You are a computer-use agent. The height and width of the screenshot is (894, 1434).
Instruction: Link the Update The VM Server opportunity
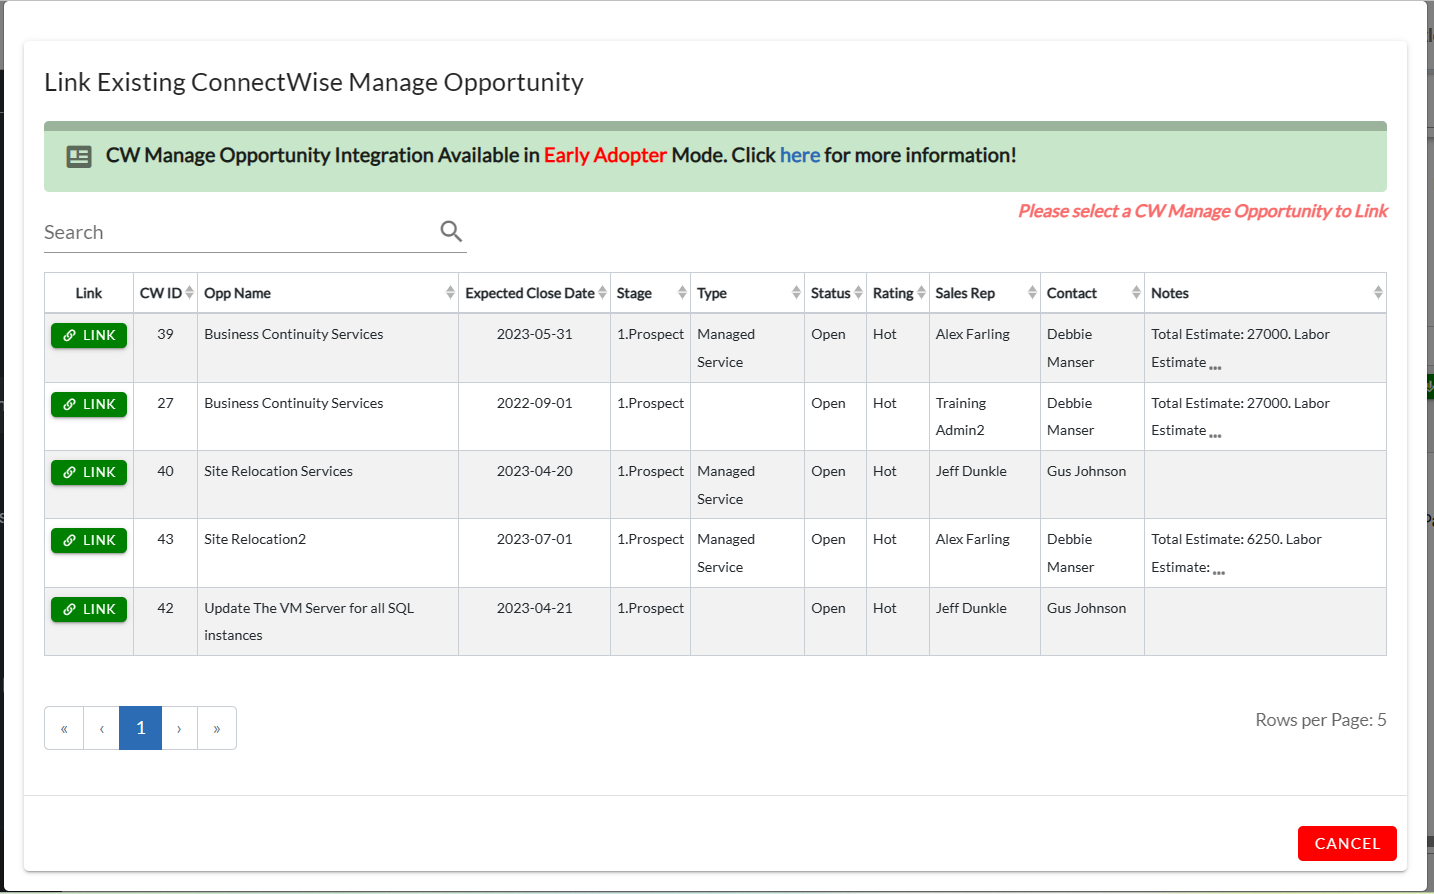point(89,609)
